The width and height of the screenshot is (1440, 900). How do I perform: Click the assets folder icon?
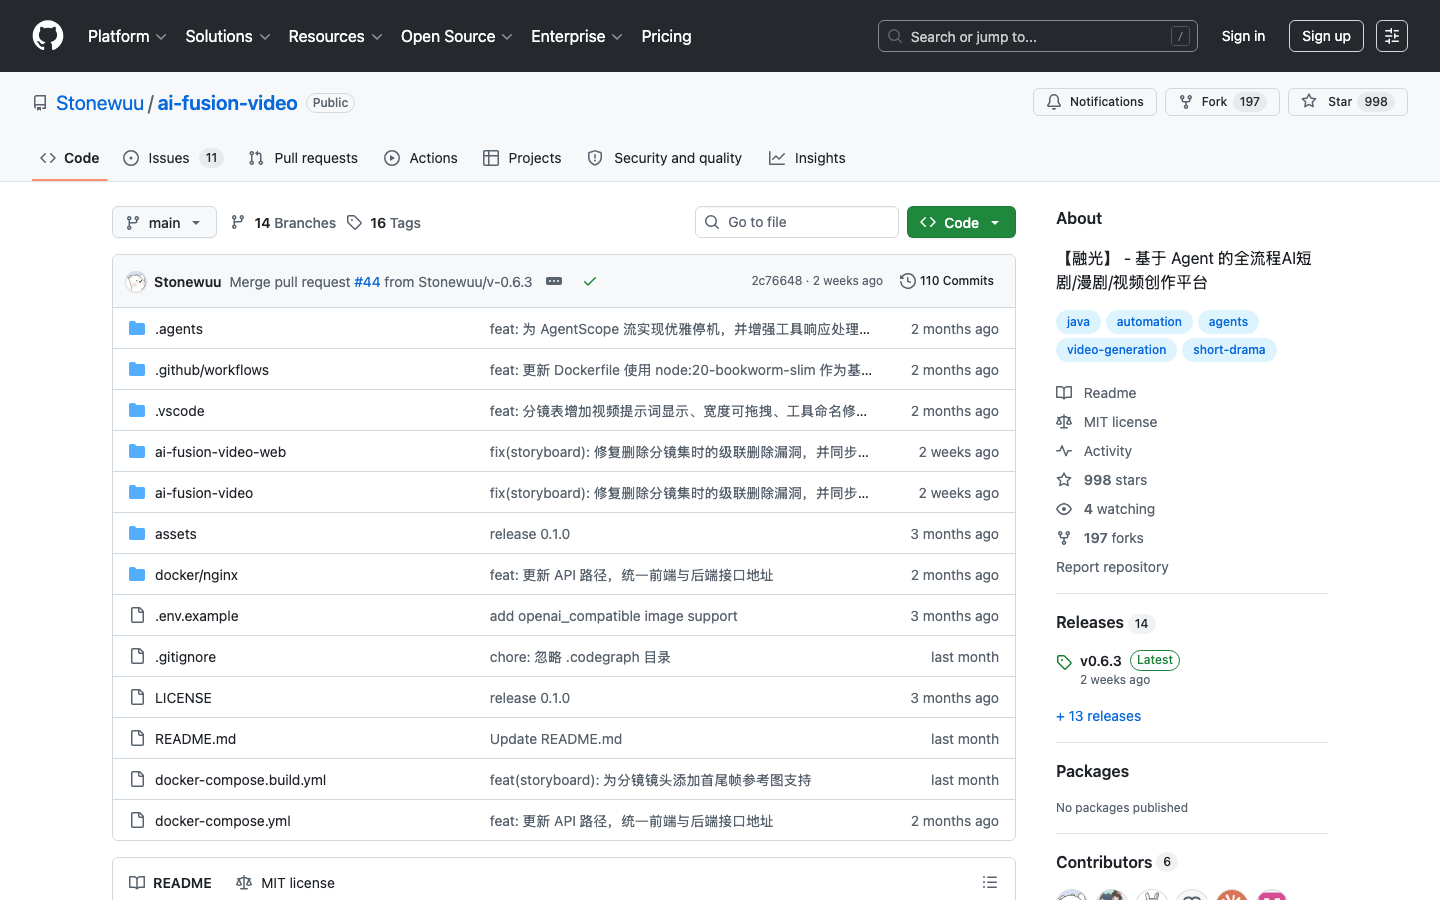click(137, 533)
